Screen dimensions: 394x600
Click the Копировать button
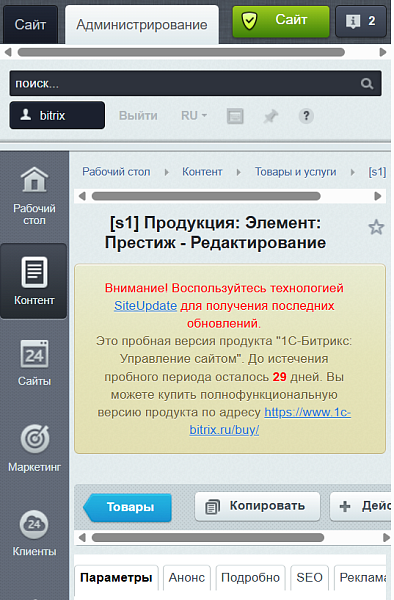point(257,506)
